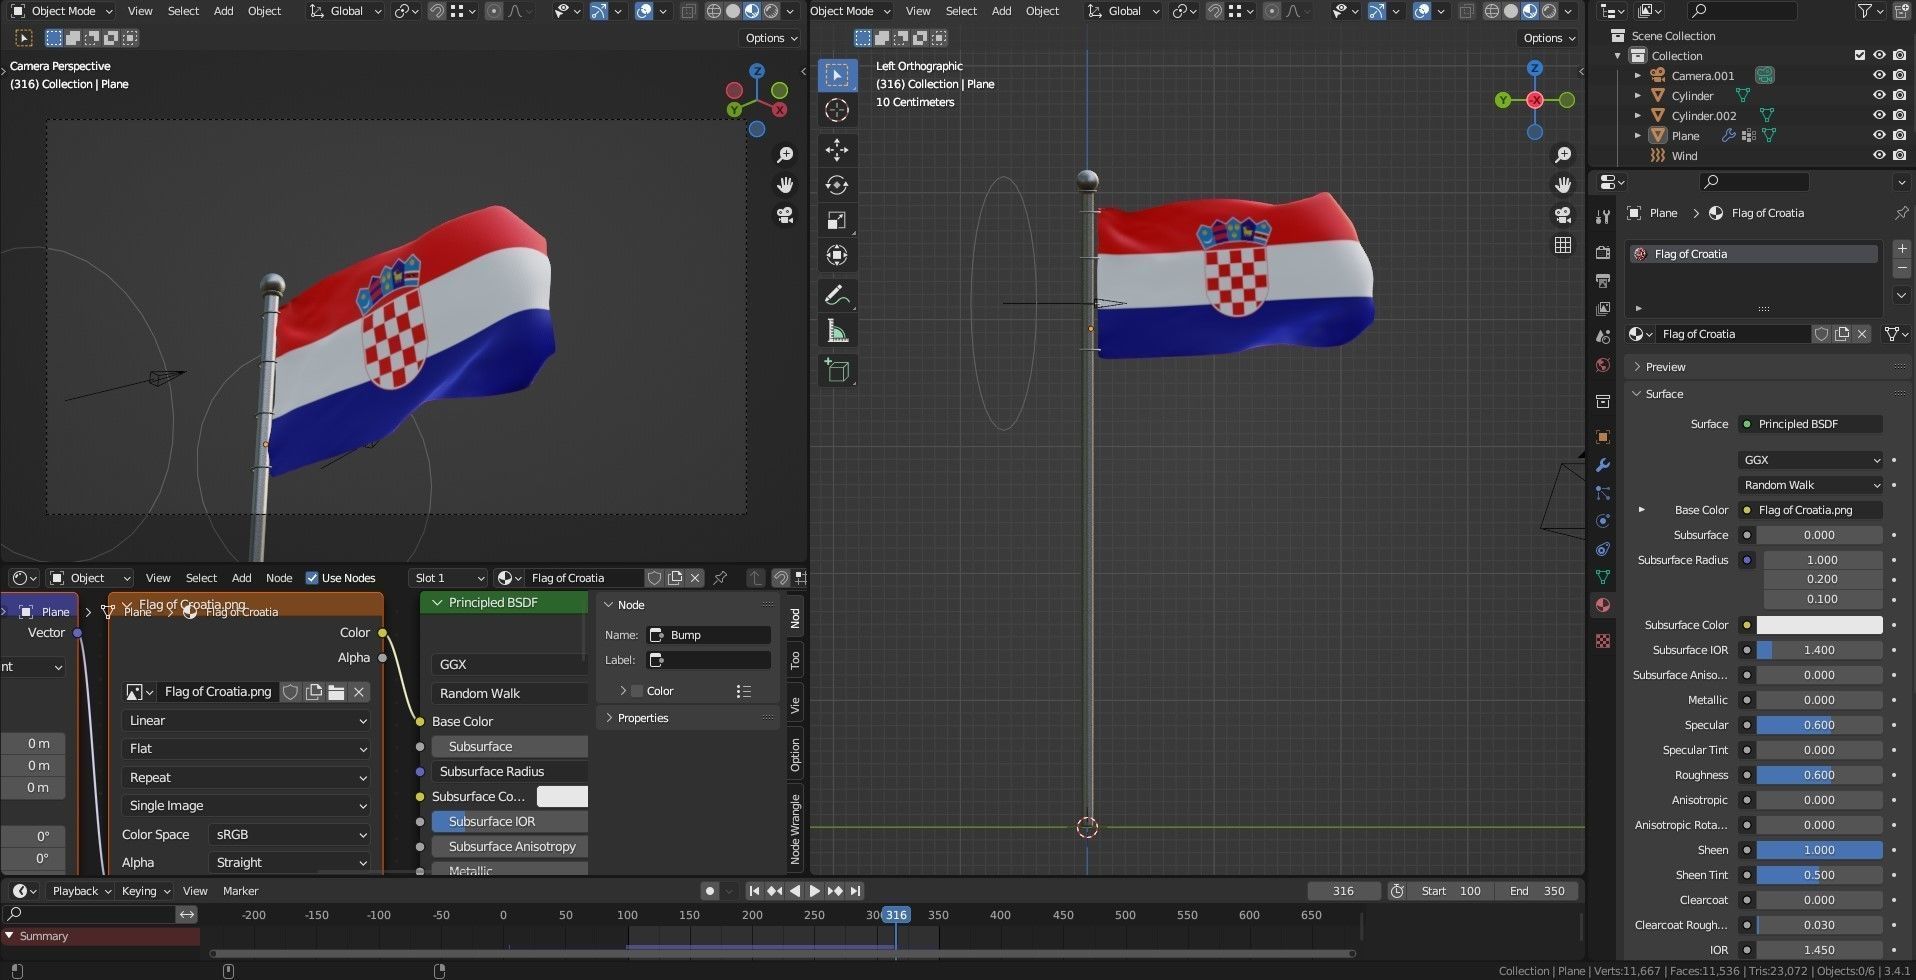
Task: Open the Particles properties tab
Action: tap(1603, 493)
